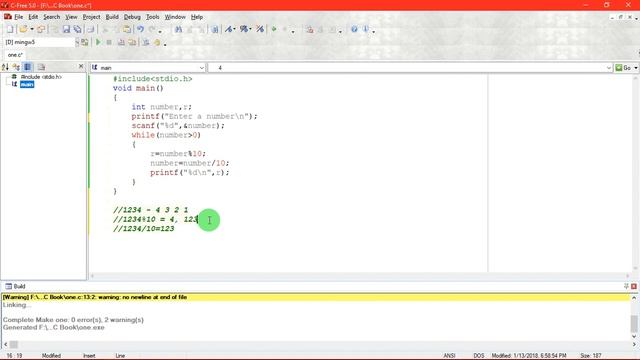Select the main function tree item
This screenshot has width=640, height=360.
click(27, 84)
